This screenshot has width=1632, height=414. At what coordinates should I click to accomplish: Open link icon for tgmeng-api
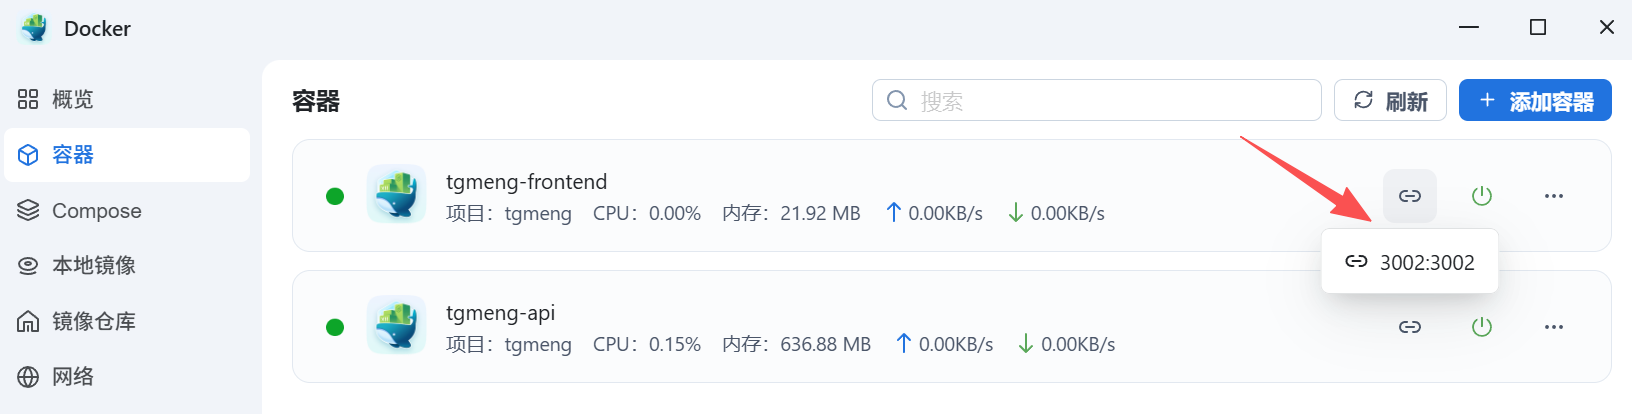coord(1410,327)
